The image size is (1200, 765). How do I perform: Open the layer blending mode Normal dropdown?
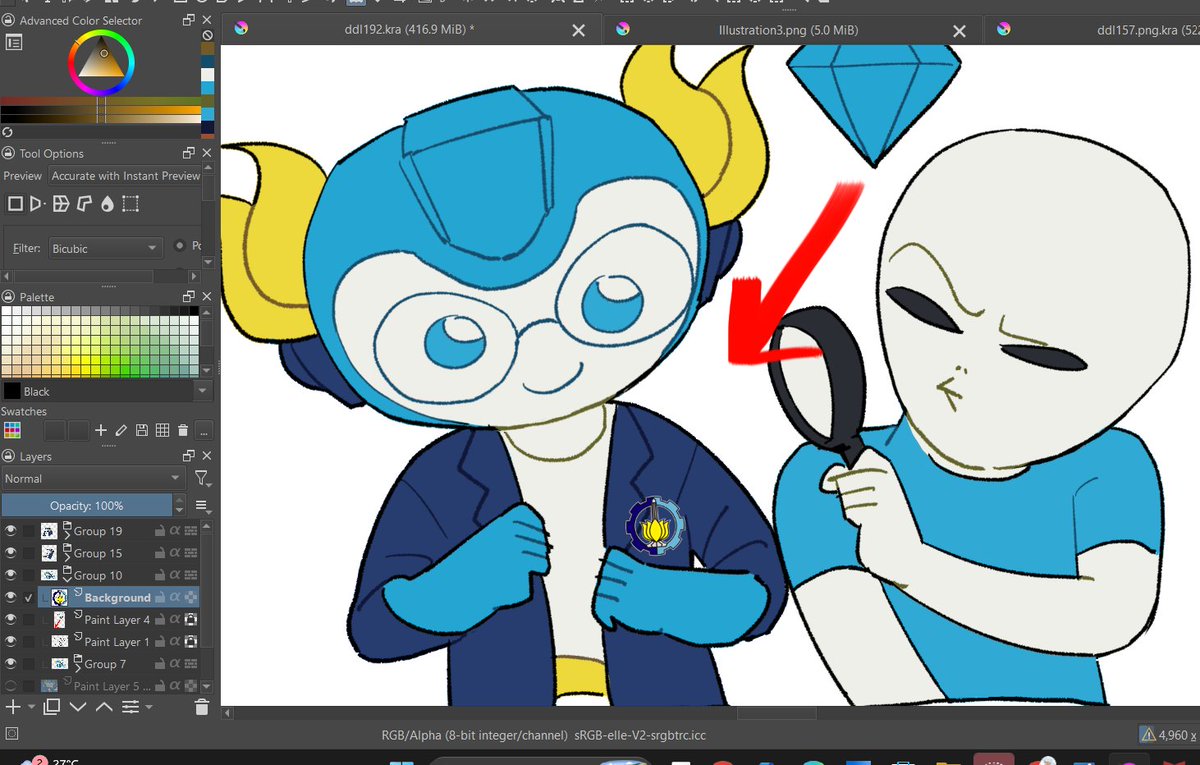click(93, 479)
